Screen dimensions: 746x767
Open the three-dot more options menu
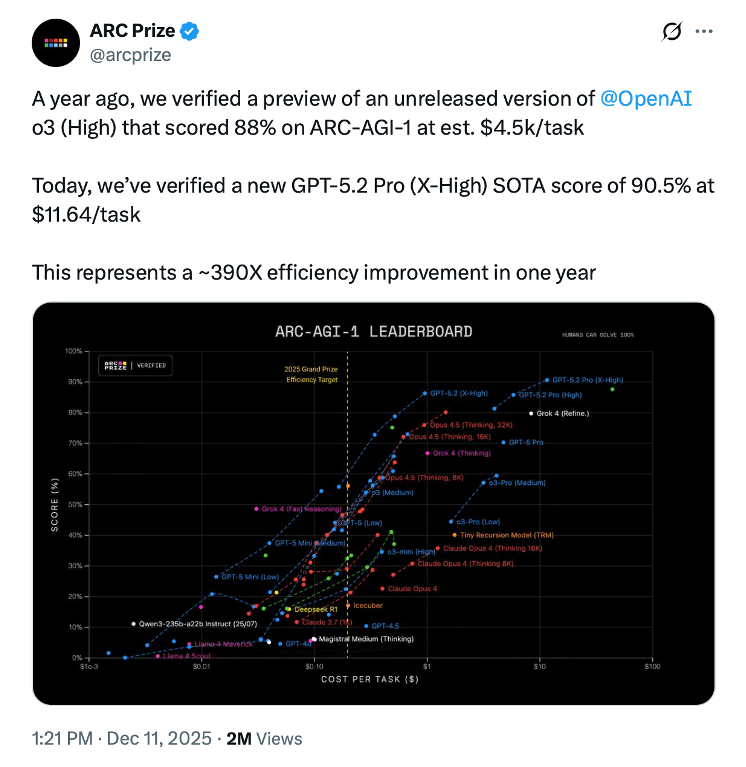[x=705, y=32]
